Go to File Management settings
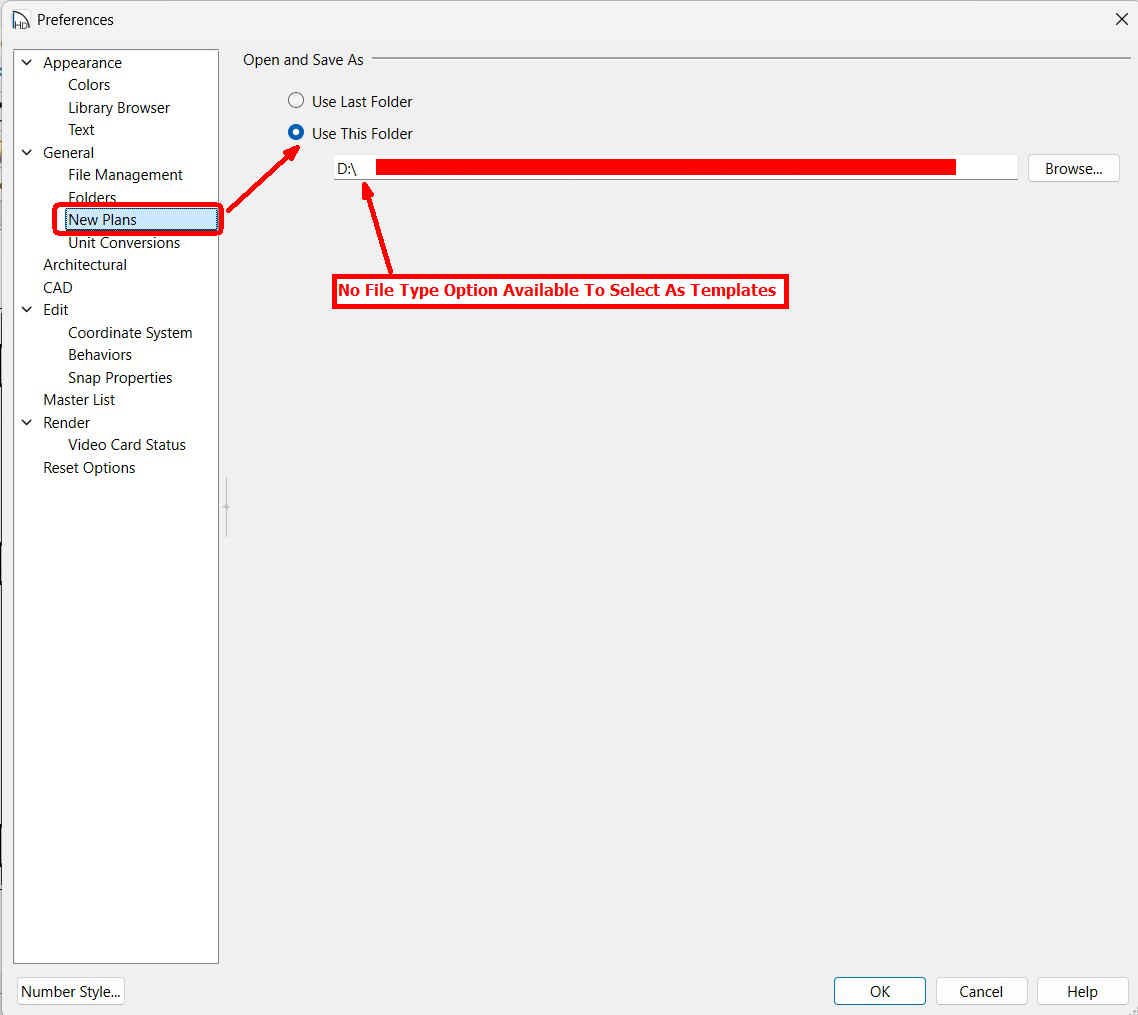The width and height of the screenshot is (1138, 1015). pyautogui.click(x=125, y=175)
